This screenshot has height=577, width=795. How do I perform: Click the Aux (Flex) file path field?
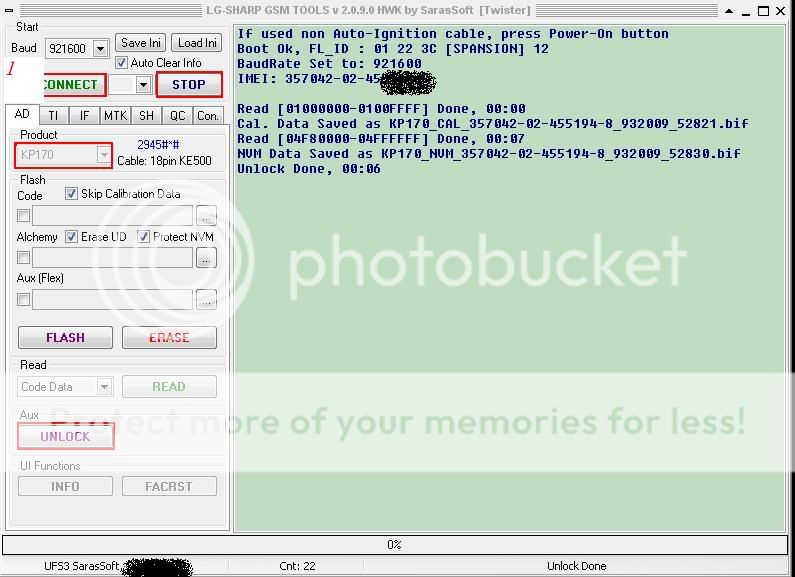[113, 300]
